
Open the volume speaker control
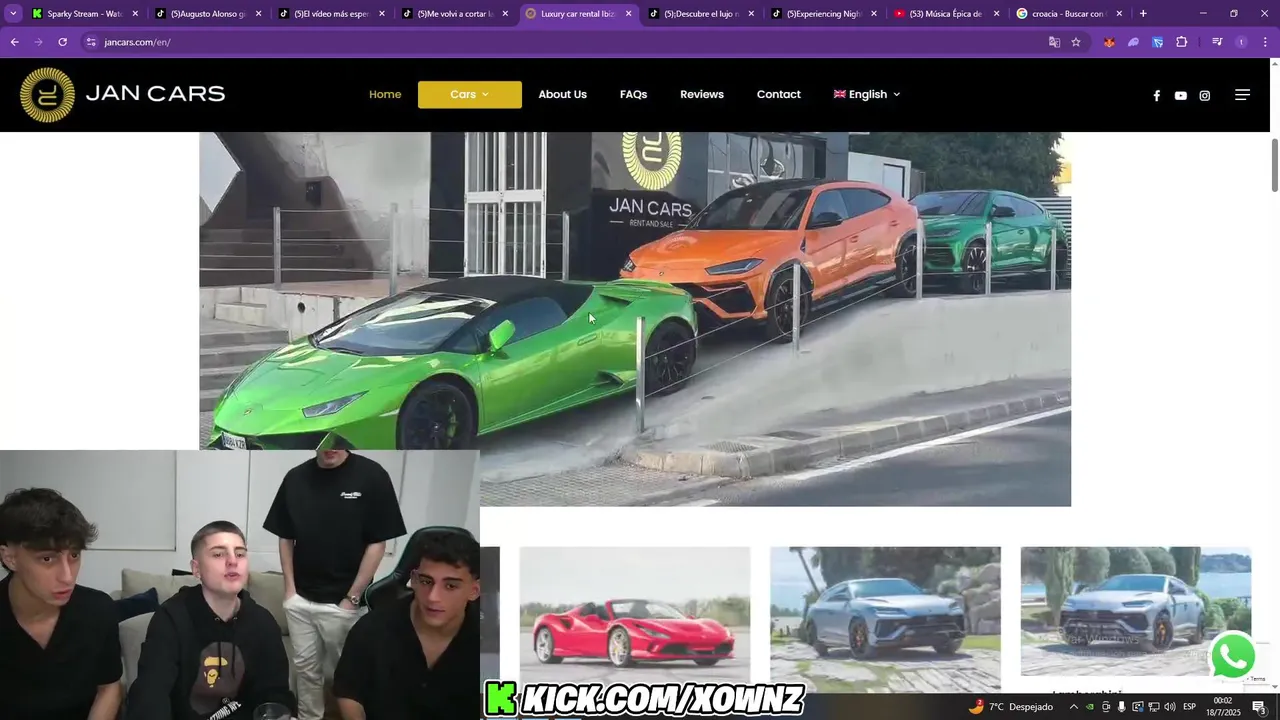[x=1170, y=707]
